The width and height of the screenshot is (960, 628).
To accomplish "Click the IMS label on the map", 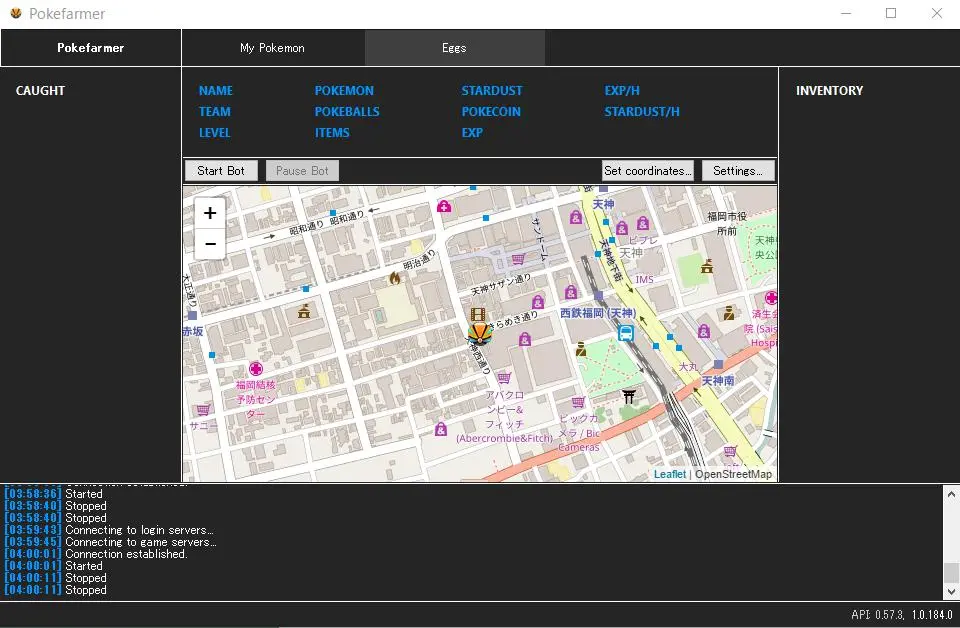I will tap(644, 279).
